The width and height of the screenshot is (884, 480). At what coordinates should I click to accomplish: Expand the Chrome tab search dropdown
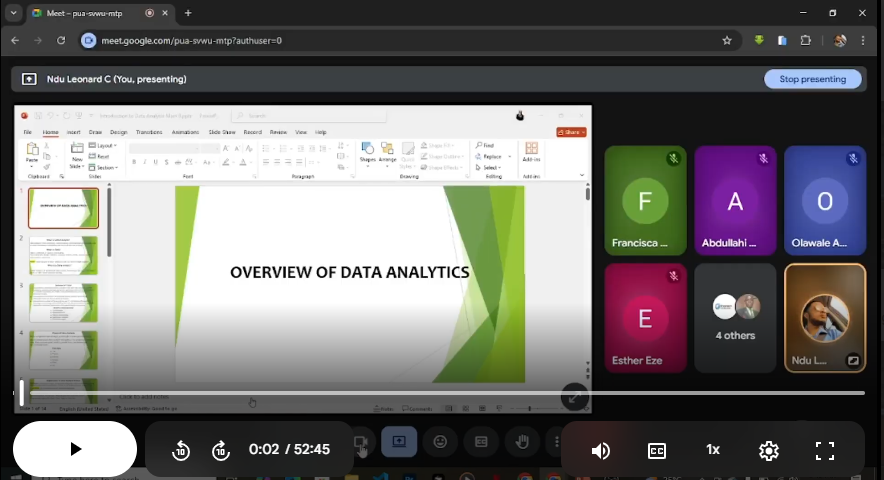pyautogui.click(x=13, y=13)
